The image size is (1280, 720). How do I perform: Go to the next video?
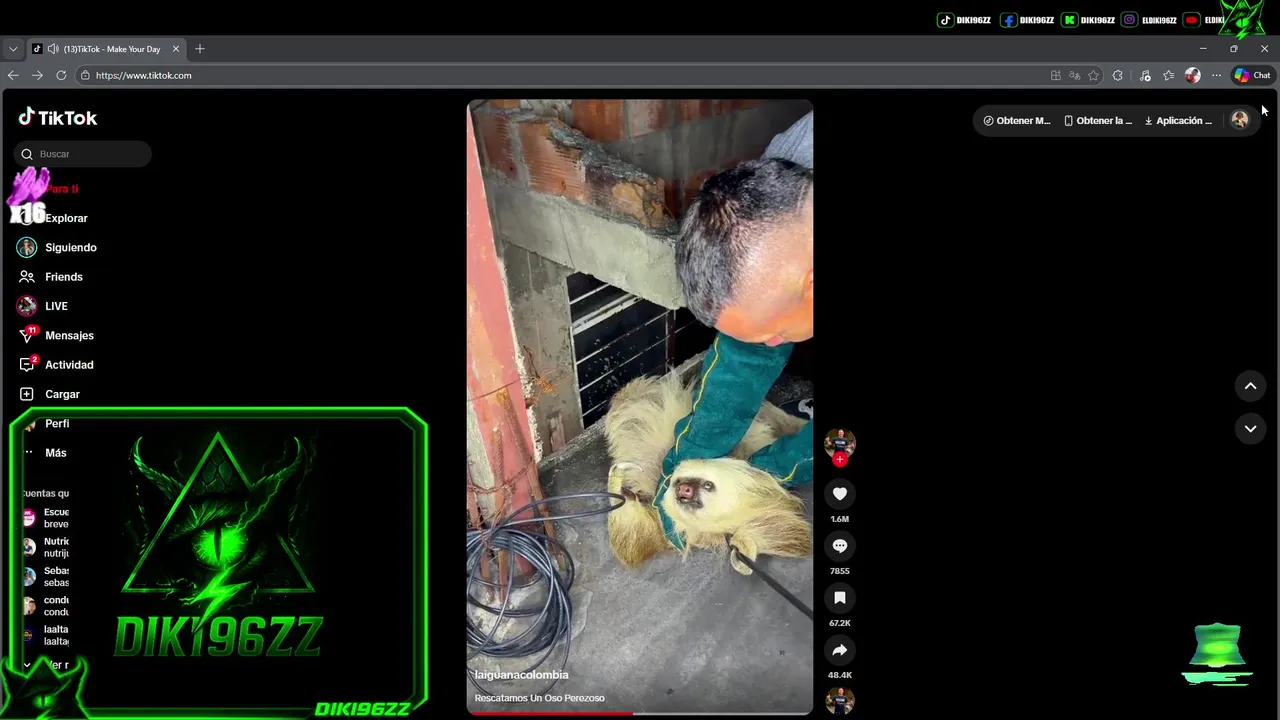click(1250, 428)
